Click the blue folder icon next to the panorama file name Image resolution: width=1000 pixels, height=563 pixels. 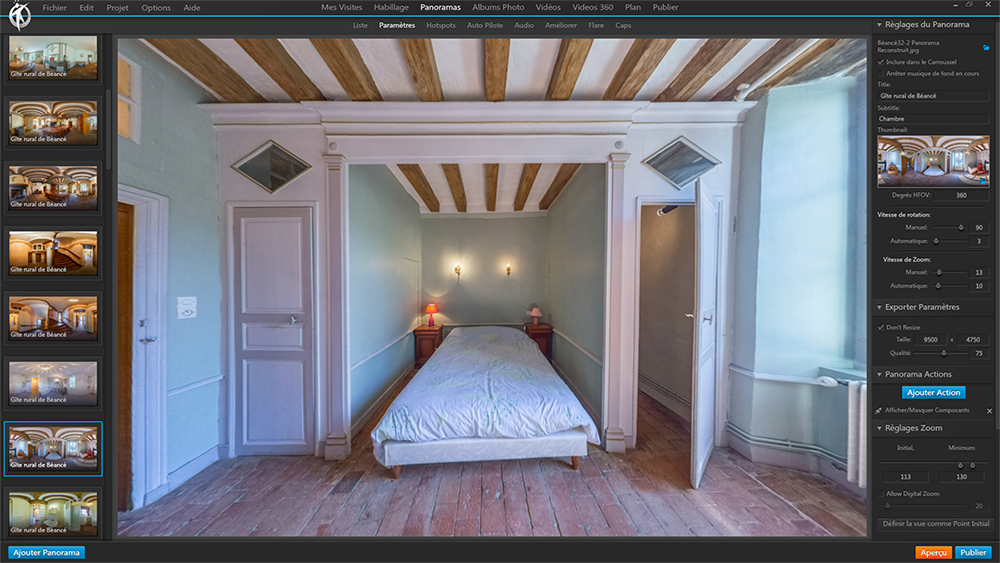pyautogui.click(x=986, y=47)
